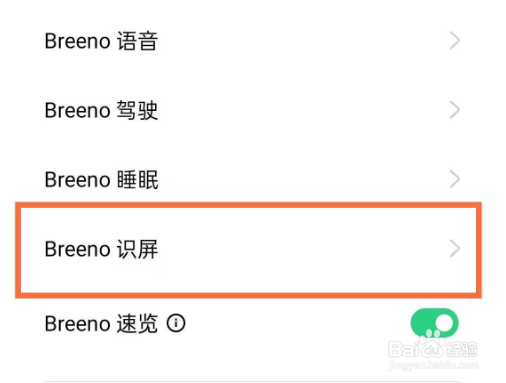506x383 pixels.
Task: Tap the white knob of 速览 switch
Action: click(444, 323)
